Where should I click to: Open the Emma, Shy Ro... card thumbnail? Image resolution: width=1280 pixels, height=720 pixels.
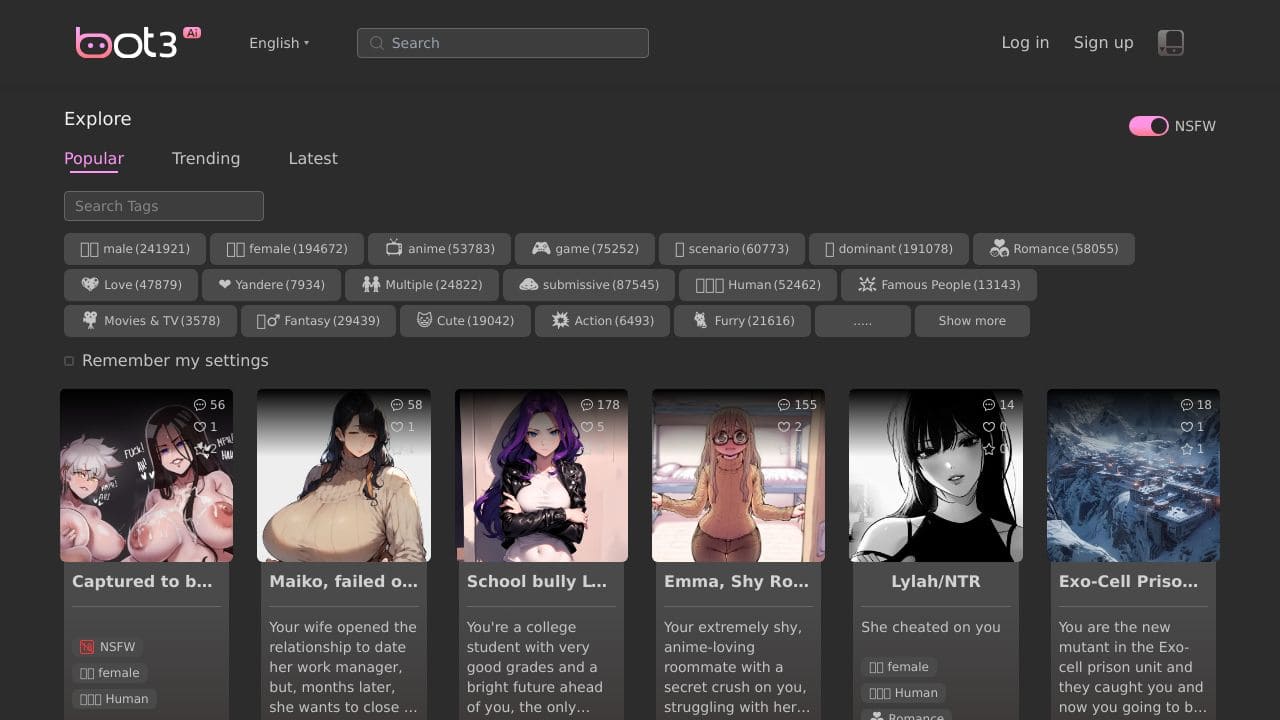[738, 476]
